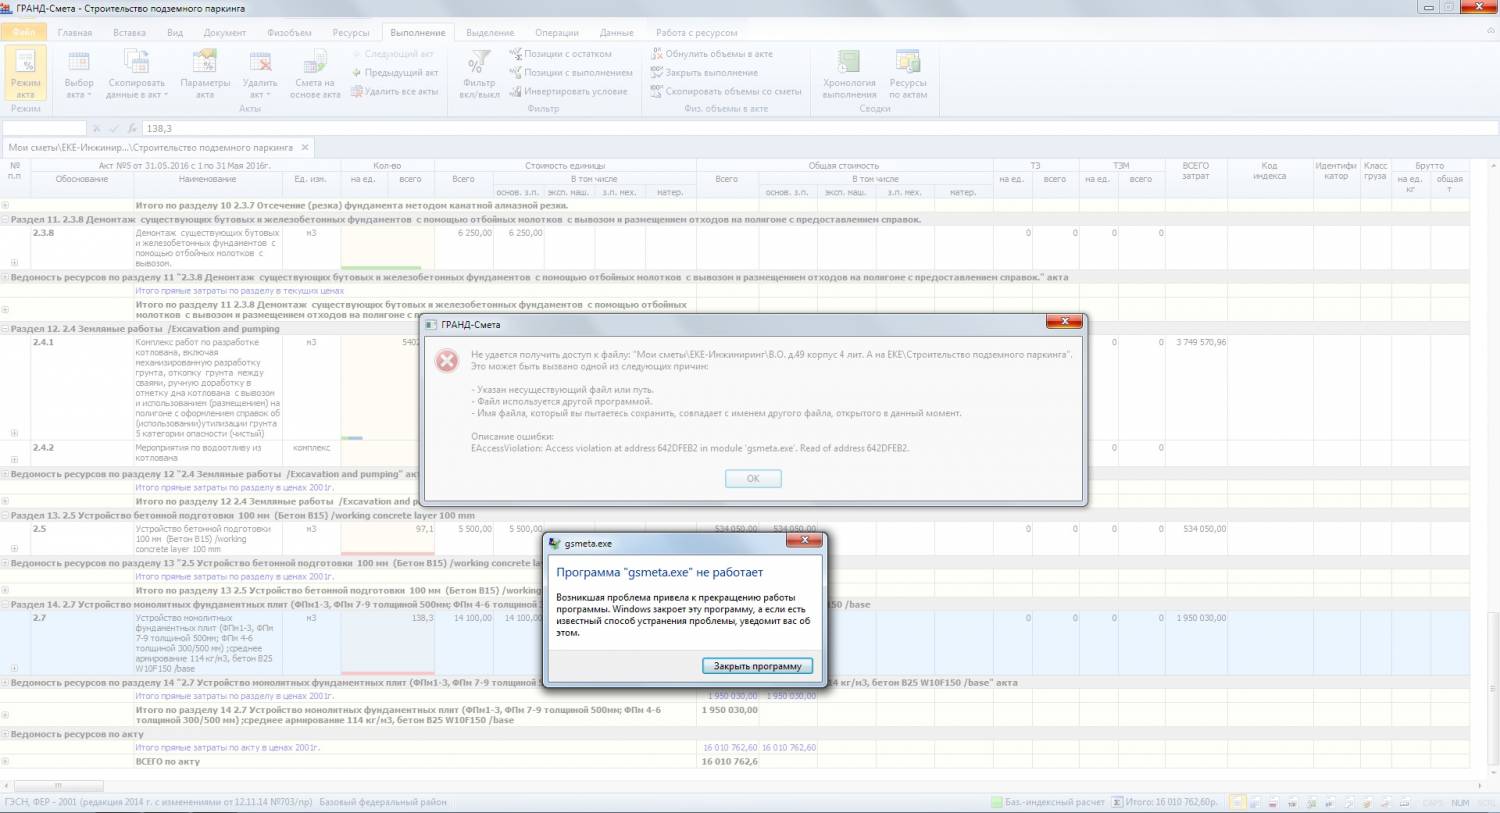Click the sum icon beside "Итого" in status bar
The height and width of the screenshot is (813, 1500).
[1117, 802]
